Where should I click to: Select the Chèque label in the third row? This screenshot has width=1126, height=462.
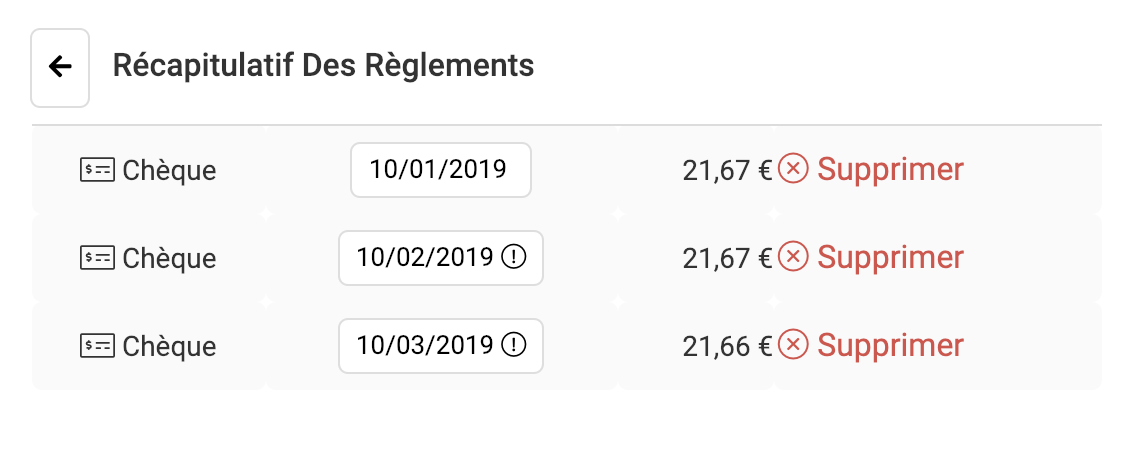coord(169,346)
